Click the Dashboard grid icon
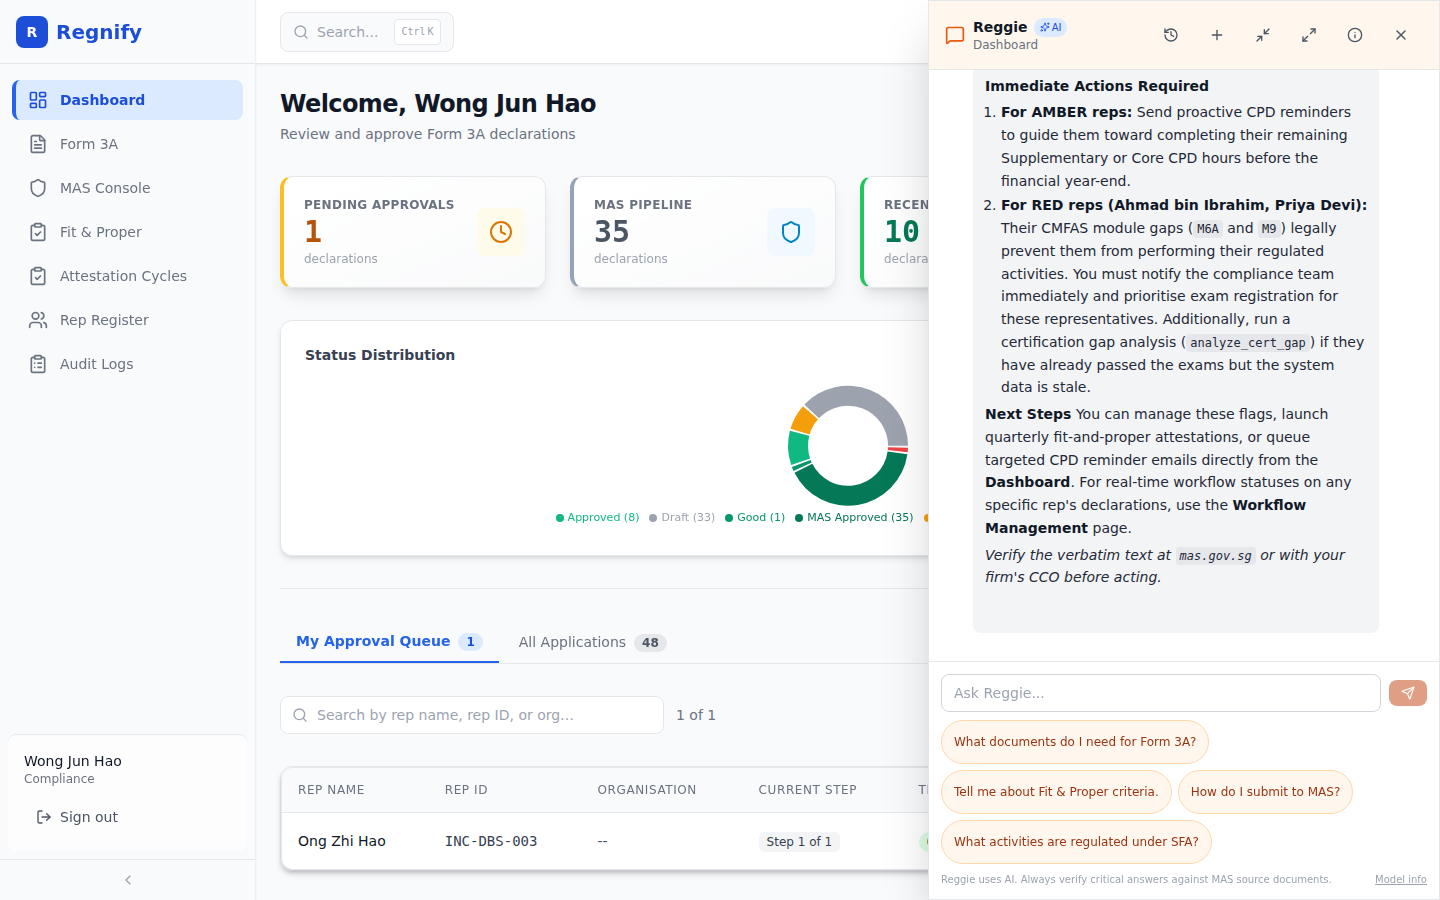 coord(38,100)
